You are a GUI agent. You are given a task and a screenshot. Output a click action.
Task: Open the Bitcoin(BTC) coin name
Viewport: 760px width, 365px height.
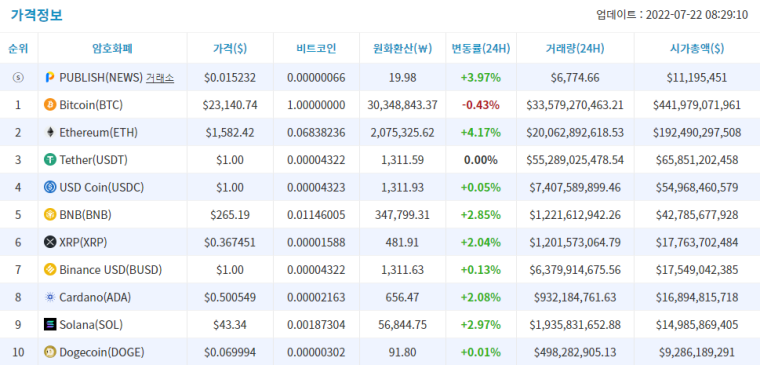(91, 105)
